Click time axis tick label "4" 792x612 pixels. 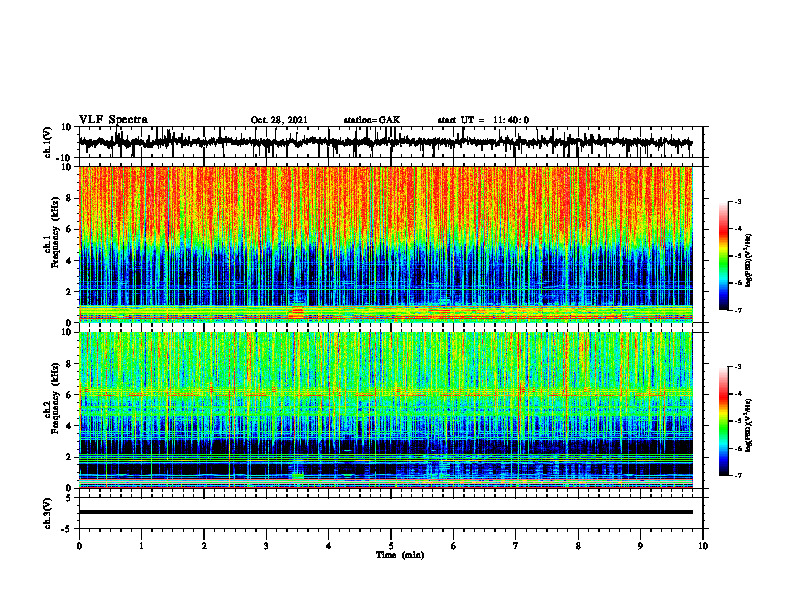[x=329, y=546]
